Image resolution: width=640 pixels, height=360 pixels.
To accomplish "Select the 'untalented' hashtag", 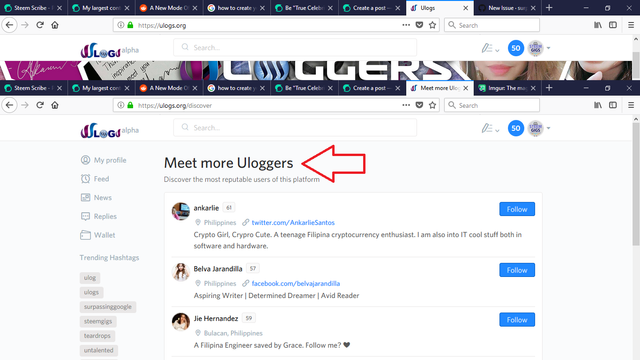I will [99, 350].
